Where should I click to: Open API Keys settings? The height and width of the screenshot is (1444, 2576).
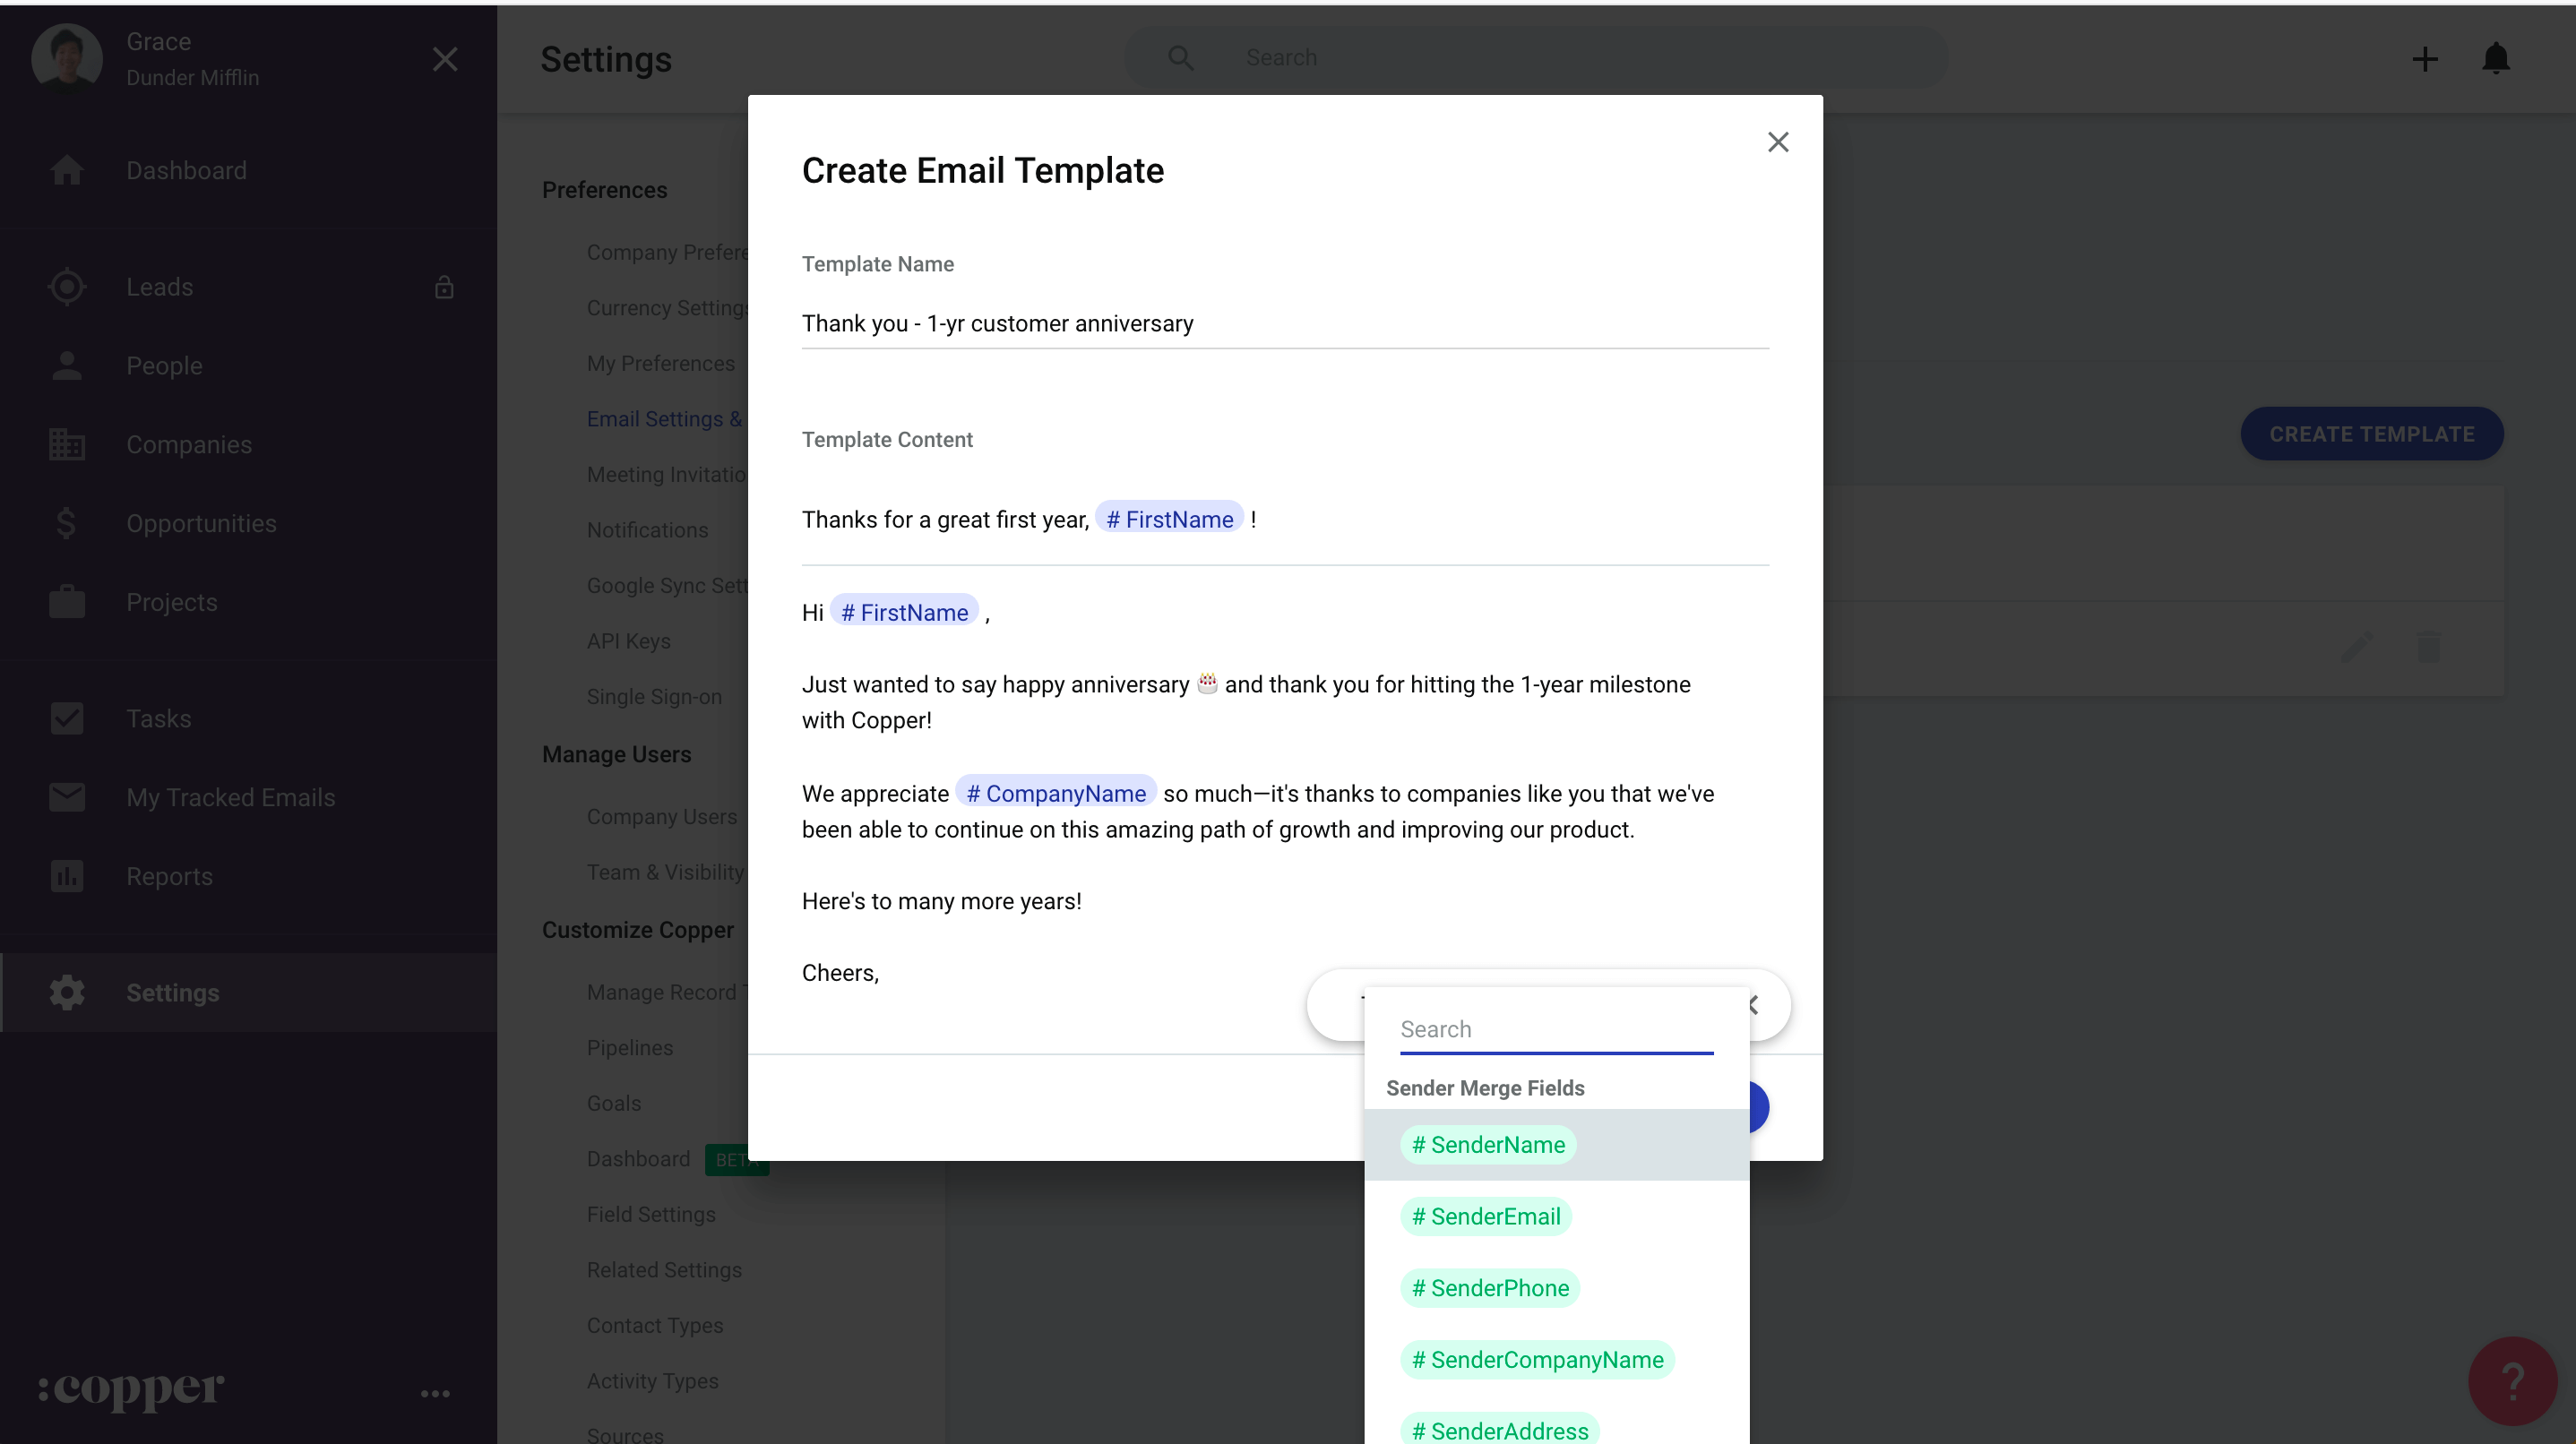tap(628, 641)
